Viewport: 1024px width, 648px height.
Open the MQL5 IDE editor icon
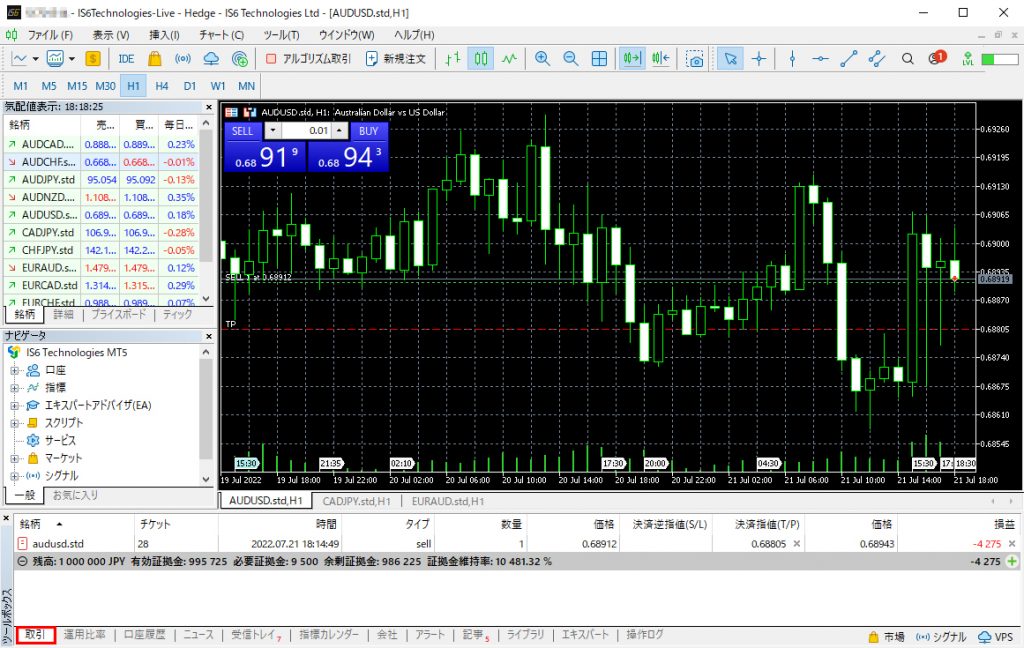coord(126,59)
